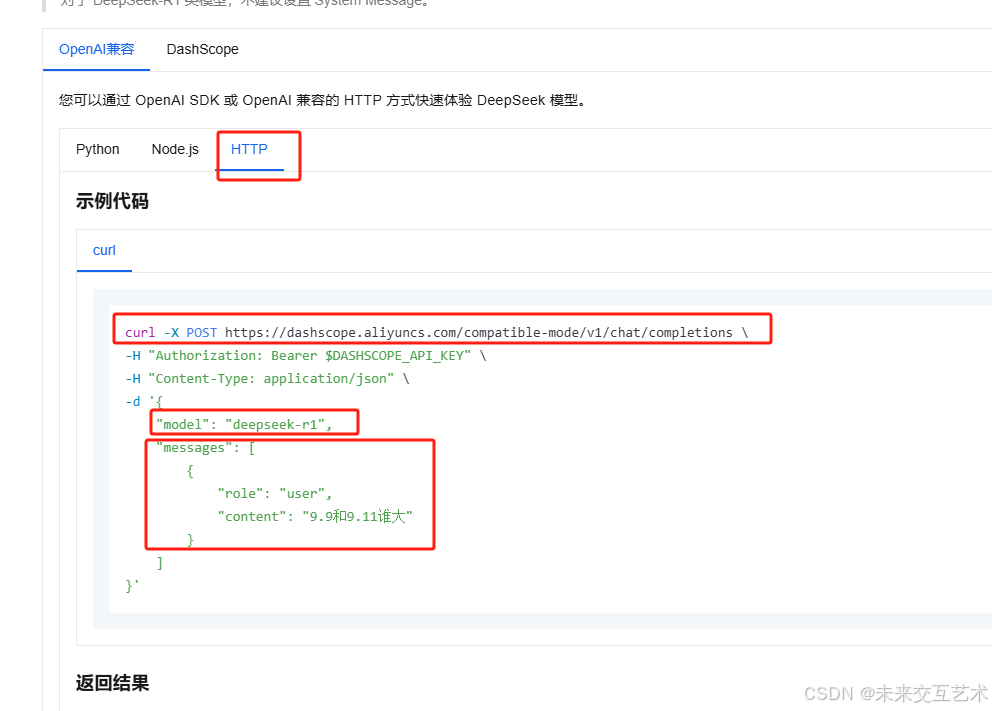Click the Authorization Bearer header line
The height and width of the screenshot is (711, 992).
[306, 356]
